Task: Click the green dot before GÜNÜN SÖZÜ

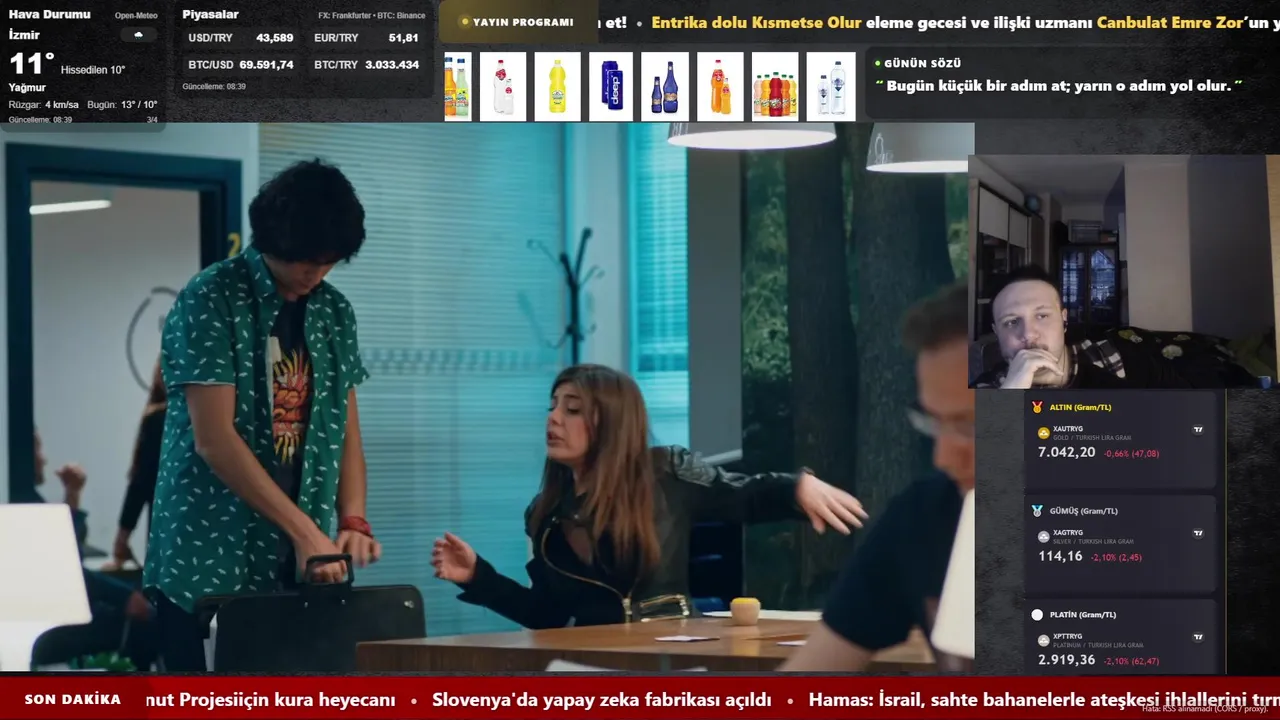Action: 878,63
